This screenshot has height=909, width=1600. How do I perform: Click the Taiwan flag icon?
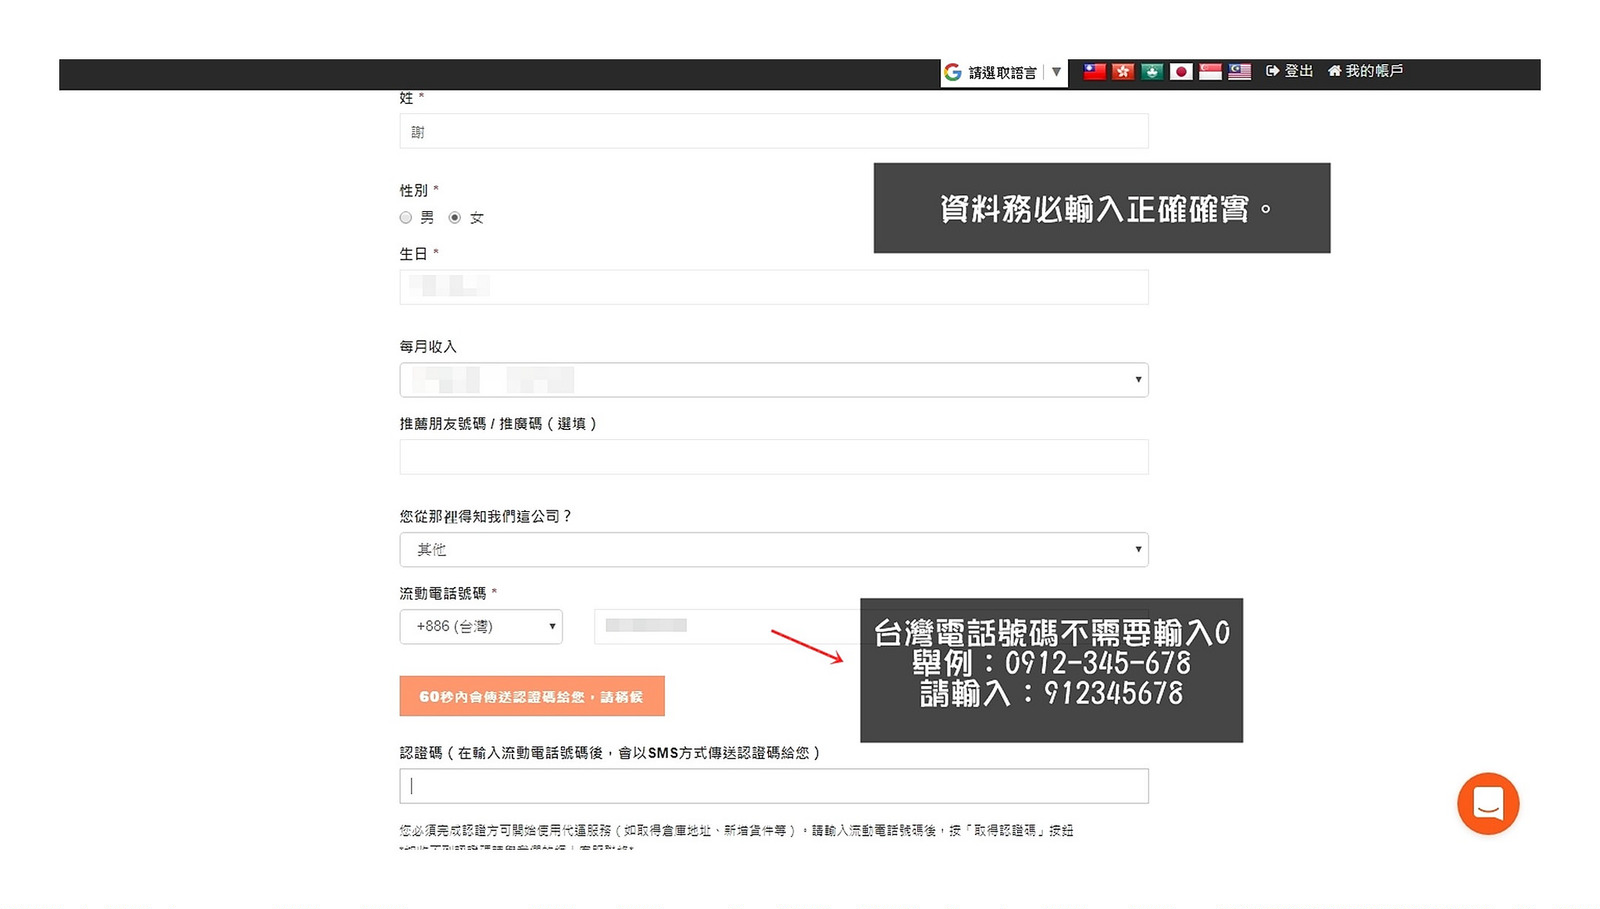point(1095,71)
